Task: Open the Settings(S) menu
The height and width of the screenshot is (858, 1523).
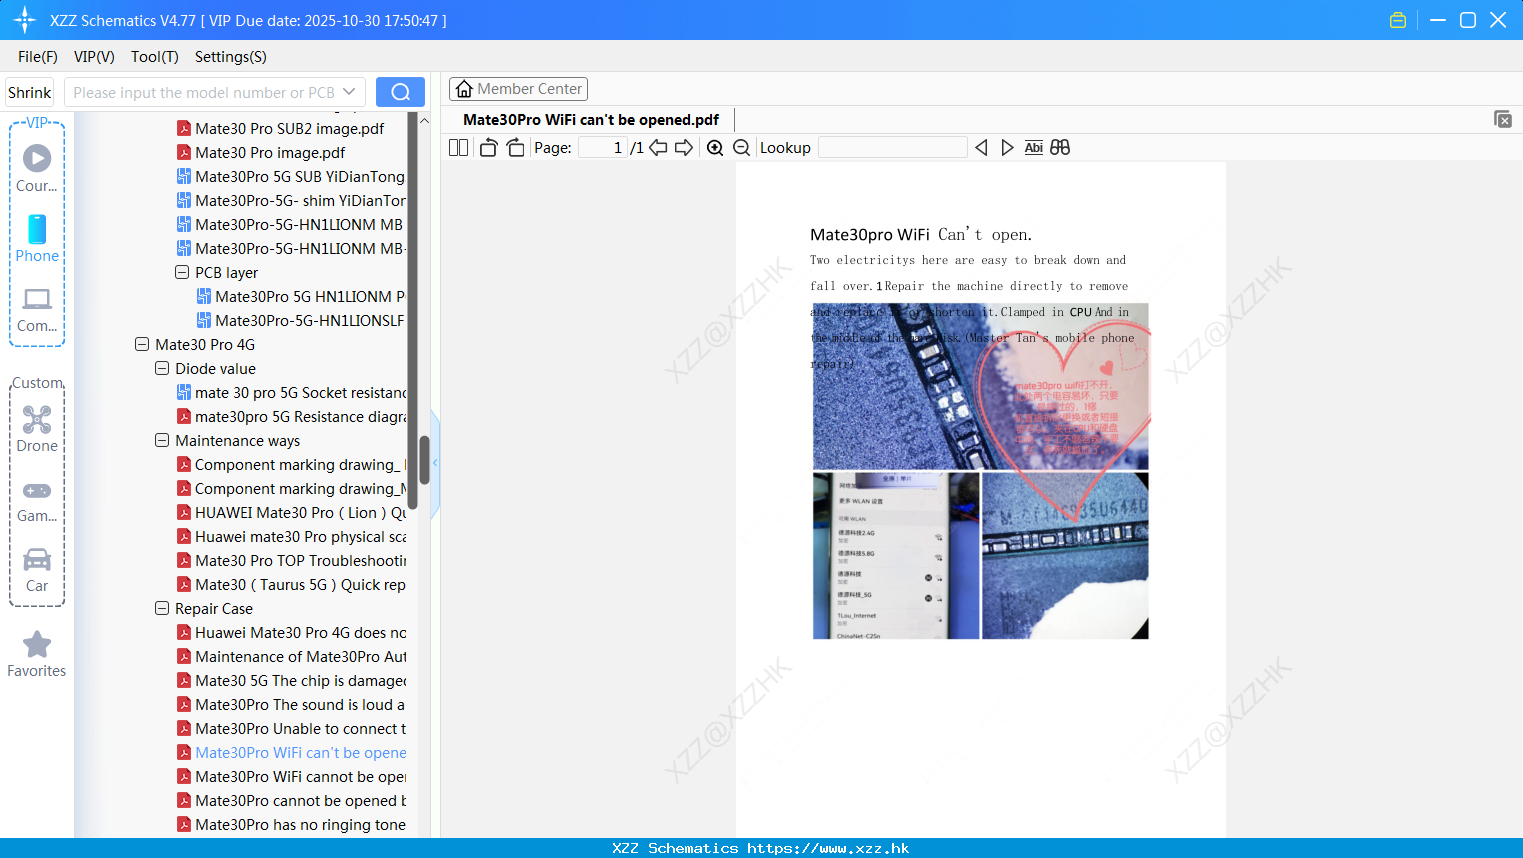Action: pyautogui.click(x=231, y=57)
